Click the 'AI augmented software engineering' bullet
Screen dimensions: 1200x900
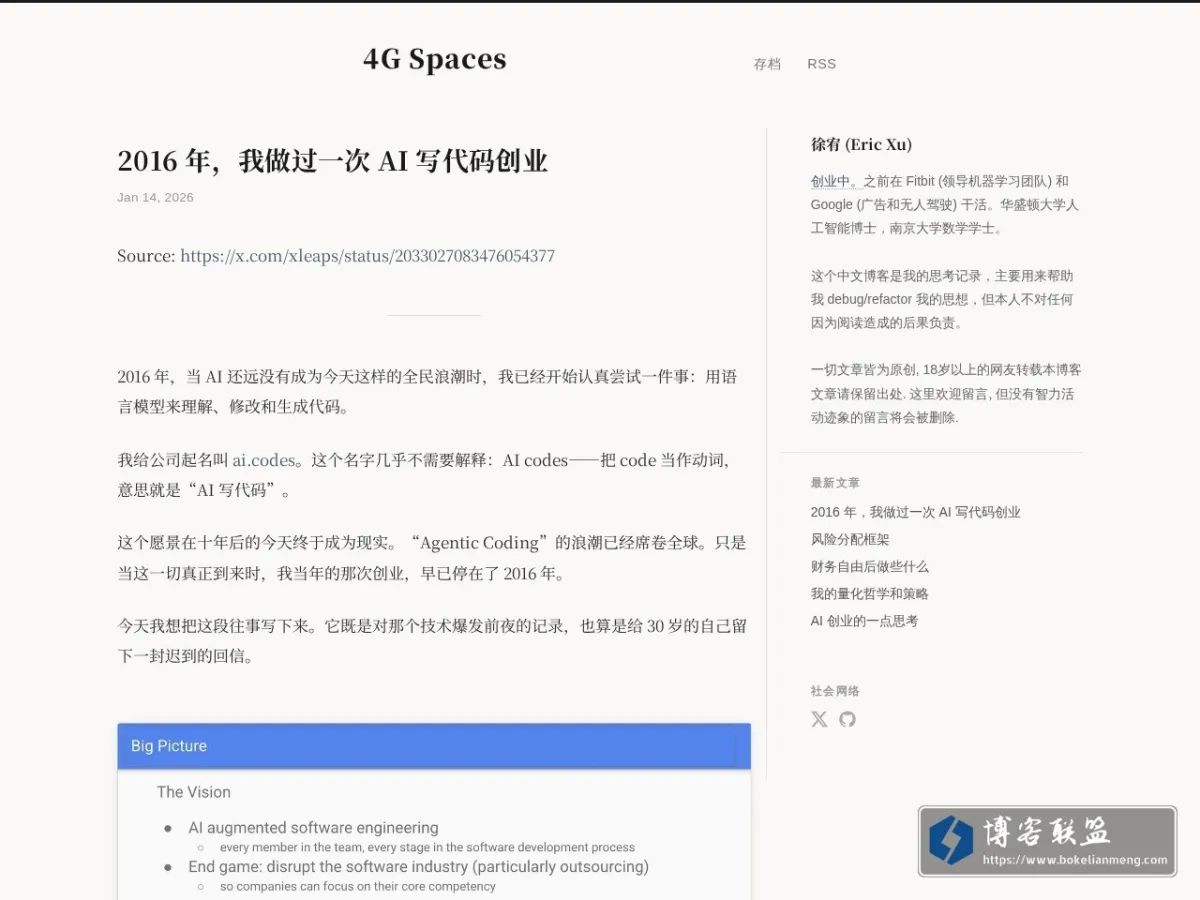[x=313, y=828]
